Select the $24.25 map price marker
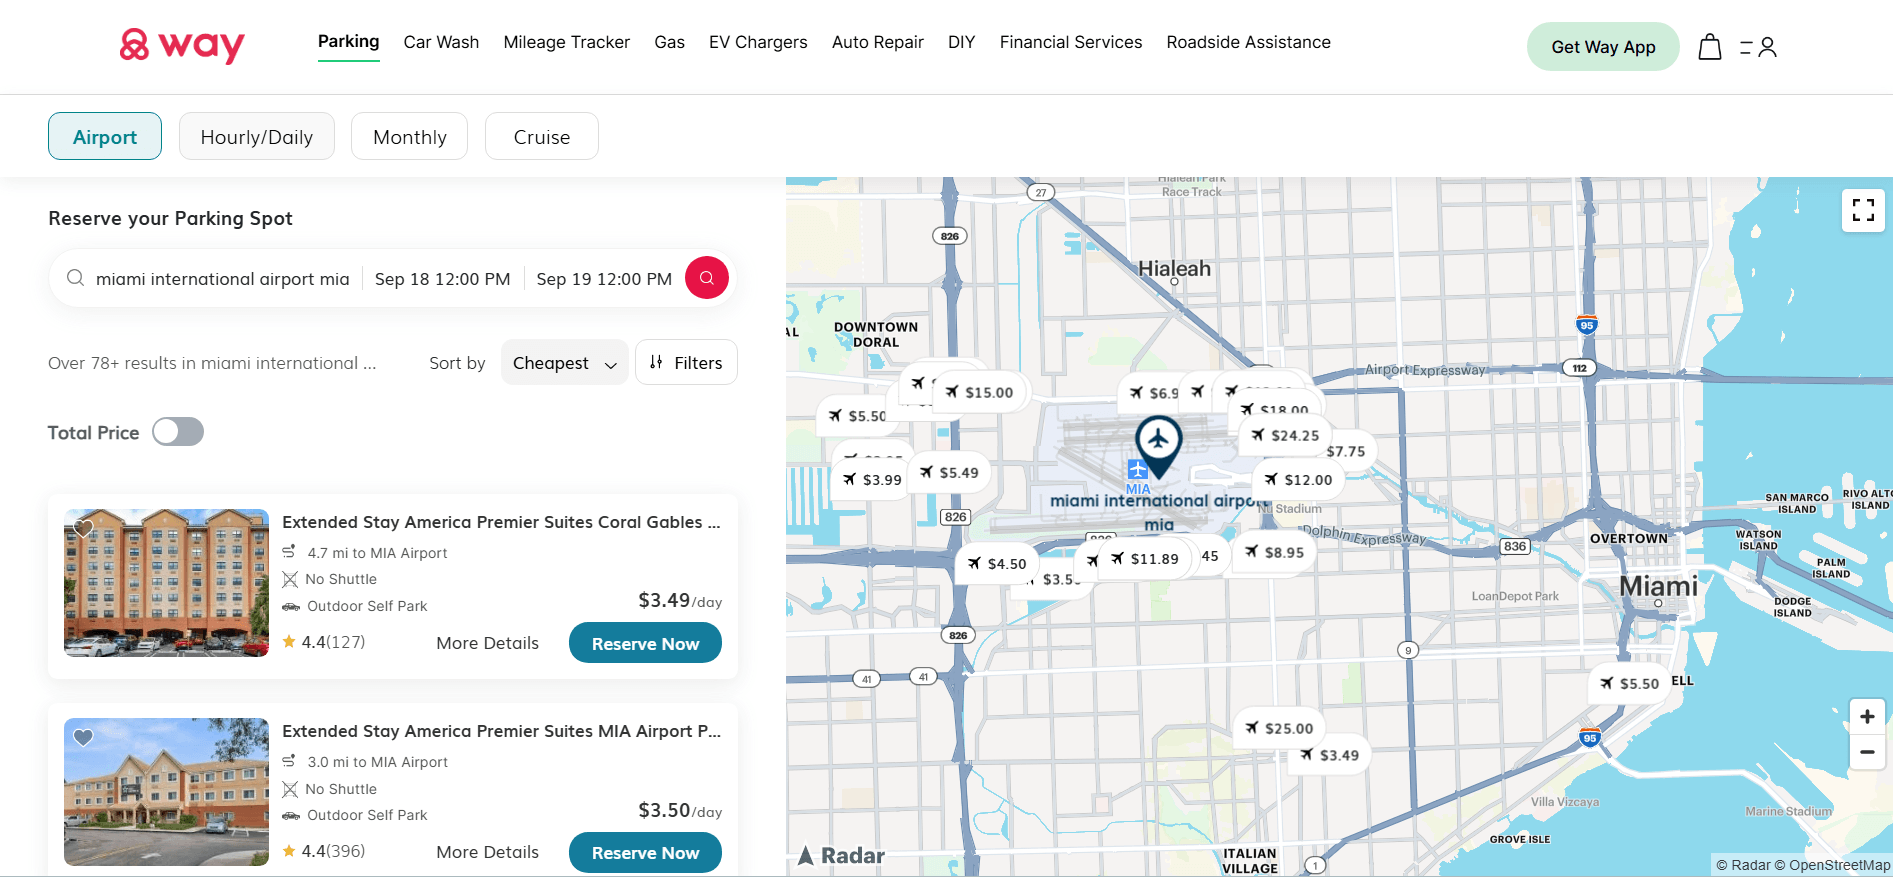Viewport: 1893px width, 877px height. pos(1285,435)
